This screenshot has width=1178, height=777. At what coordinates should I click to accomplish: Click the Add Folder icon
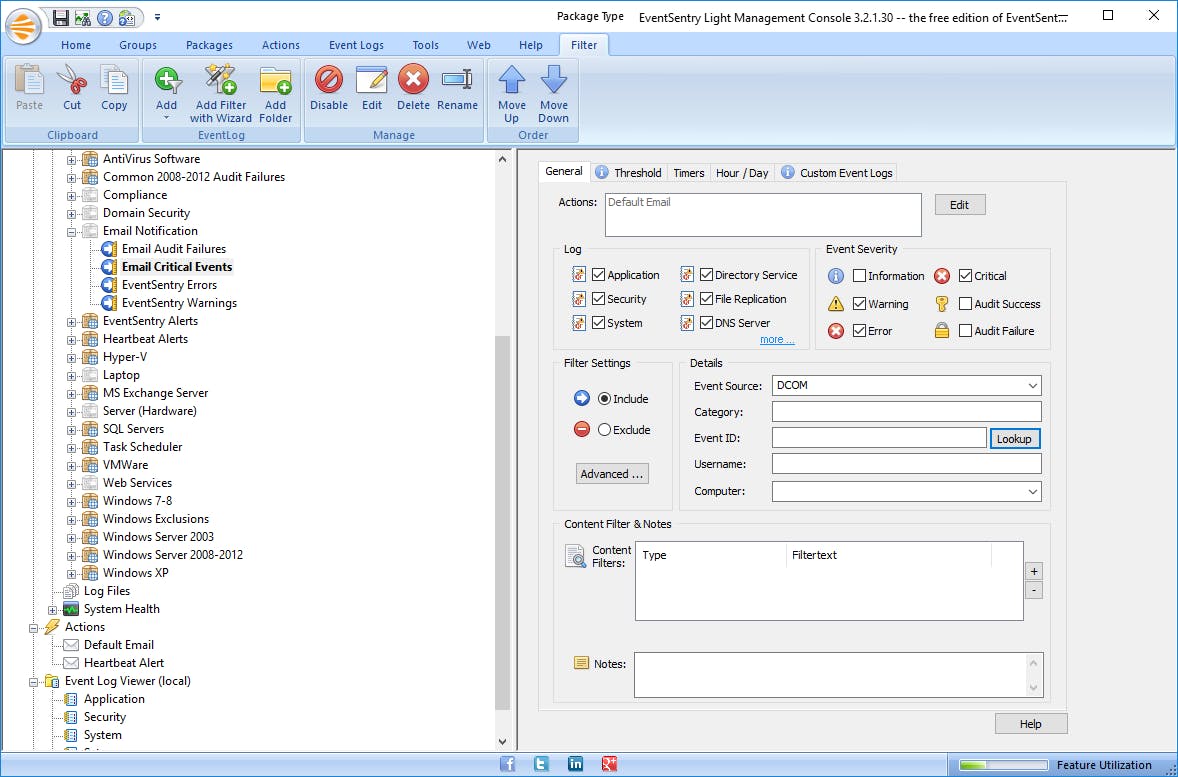275,80
